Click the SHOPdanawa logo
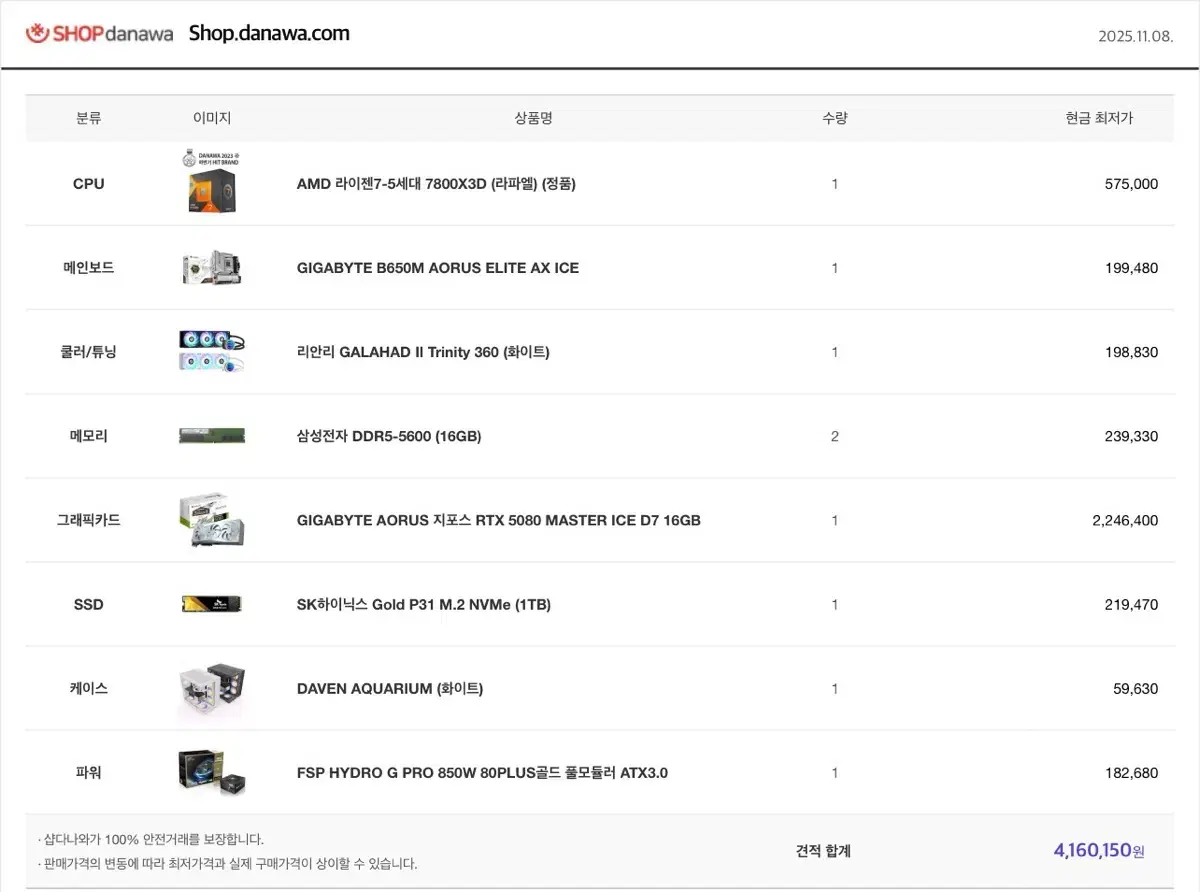Screen dimensions: 1200x892 click(100, 33)
